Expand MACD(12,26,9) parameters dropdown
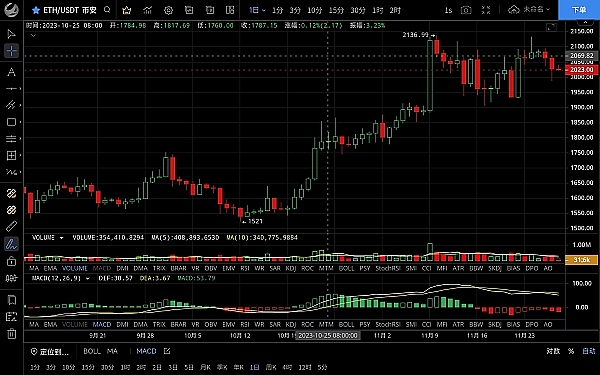The height and width of the screenshot is (375, 600). 88,278
